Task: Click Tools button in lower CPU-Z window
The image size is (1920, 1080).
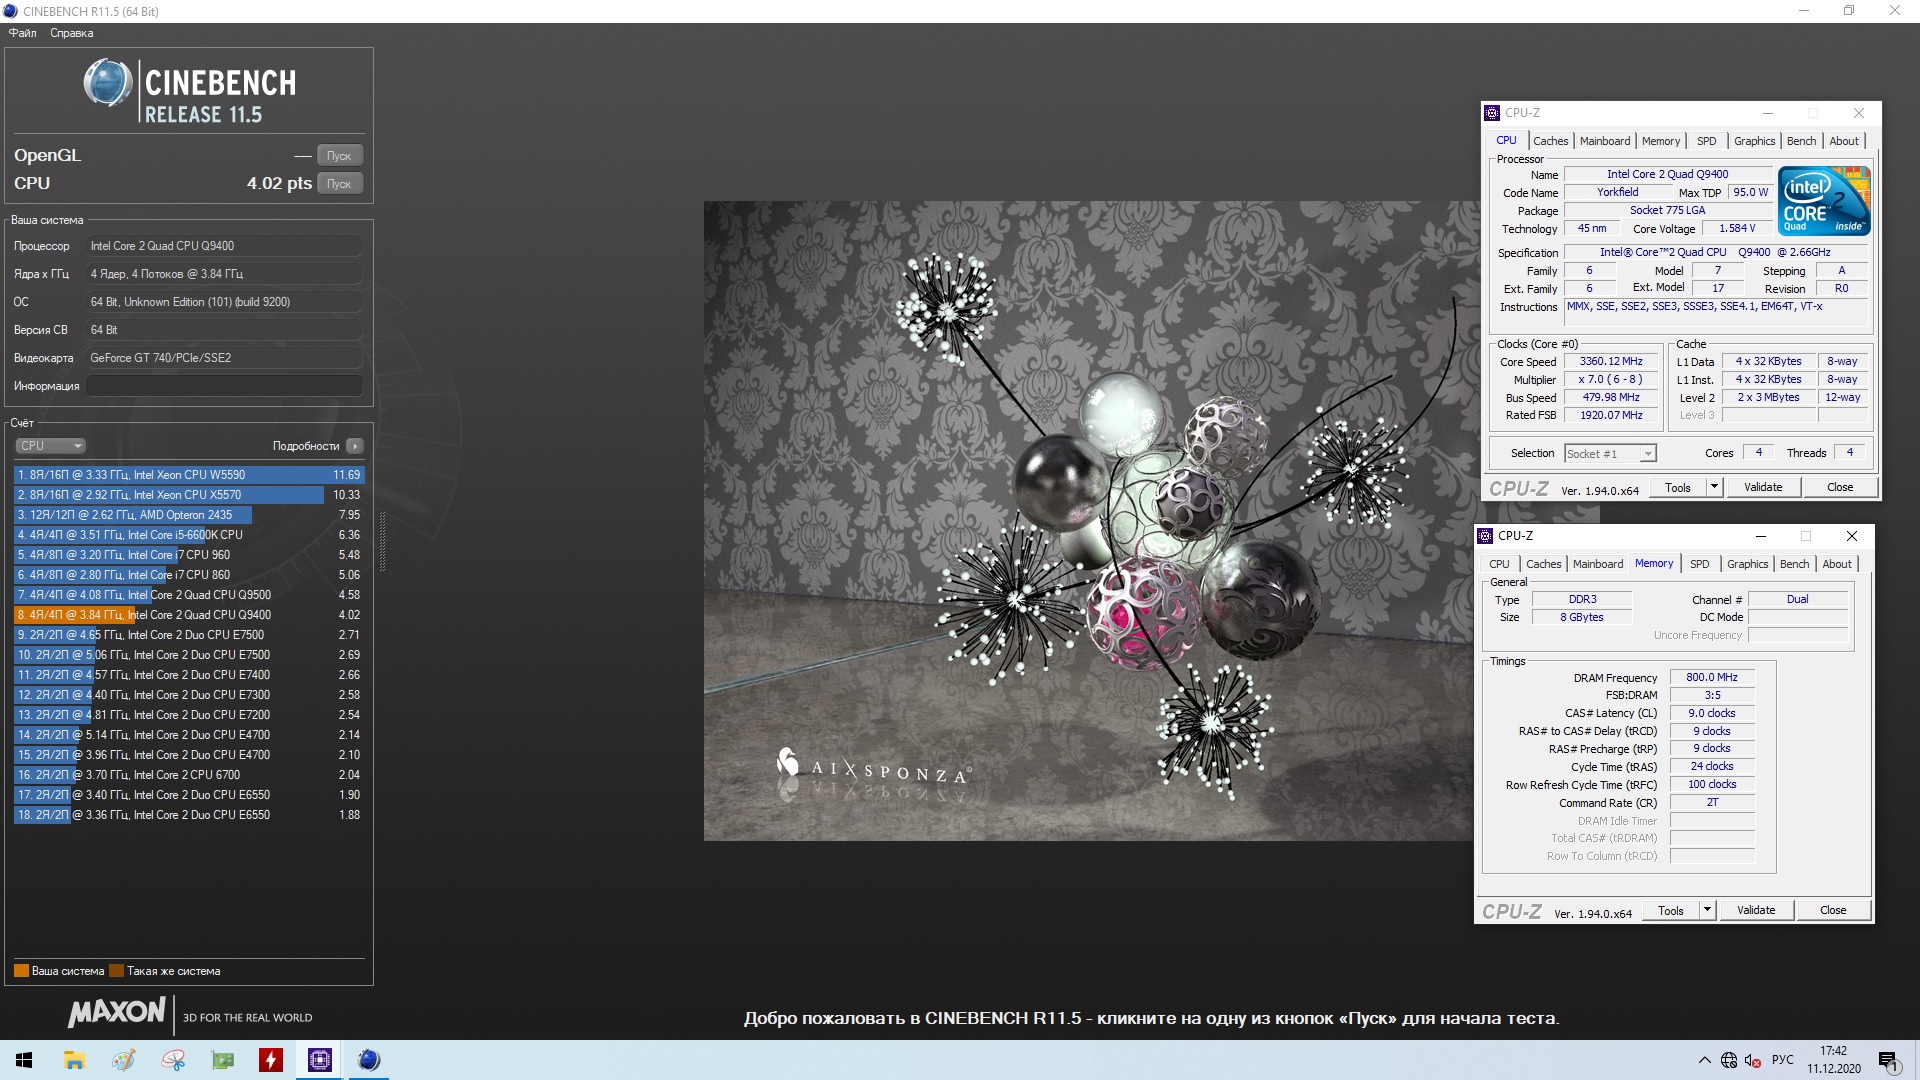Action: point(1671,911)
